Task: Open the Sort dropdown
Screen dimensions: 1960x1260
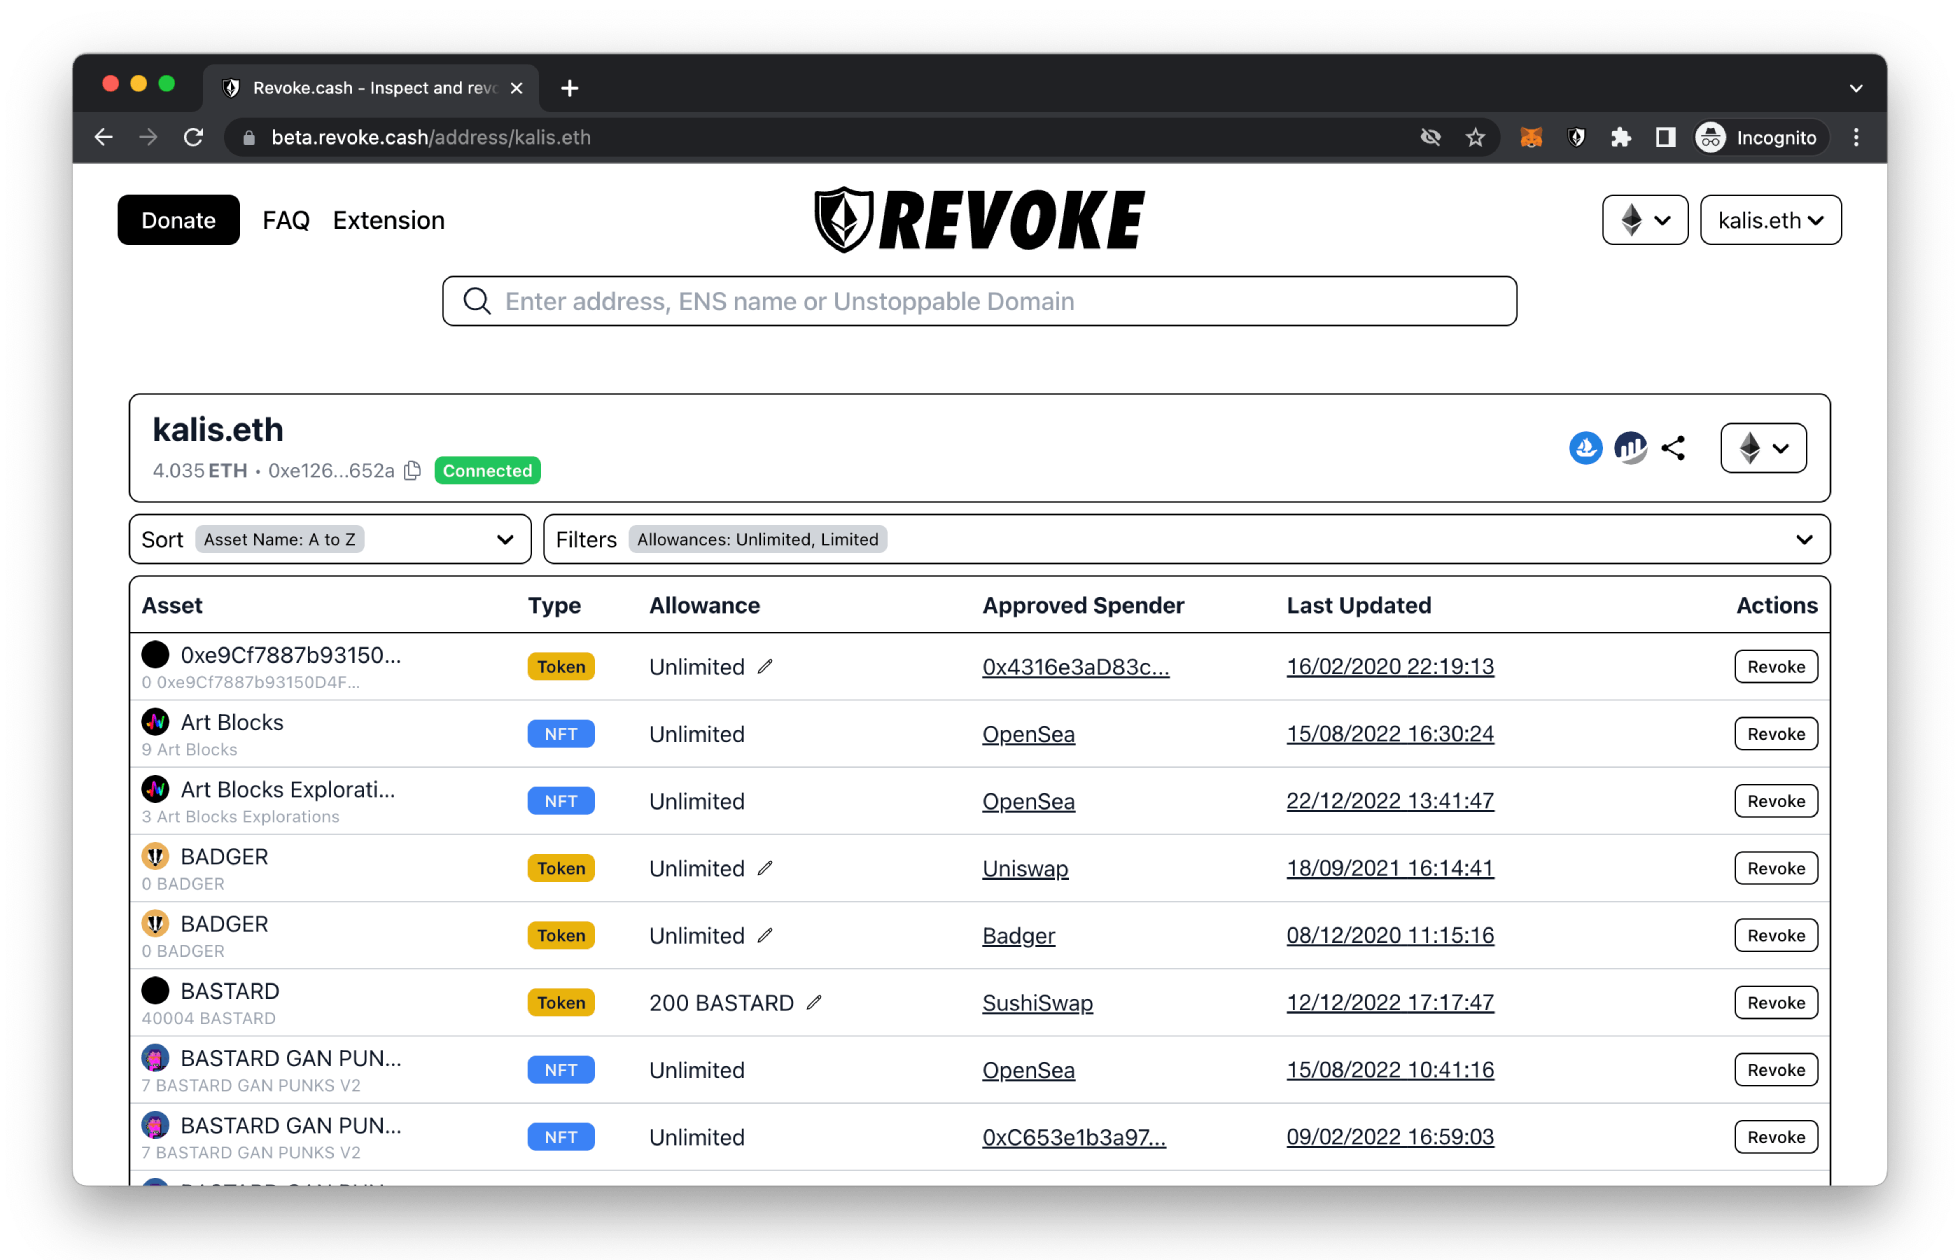Action: 330,539
